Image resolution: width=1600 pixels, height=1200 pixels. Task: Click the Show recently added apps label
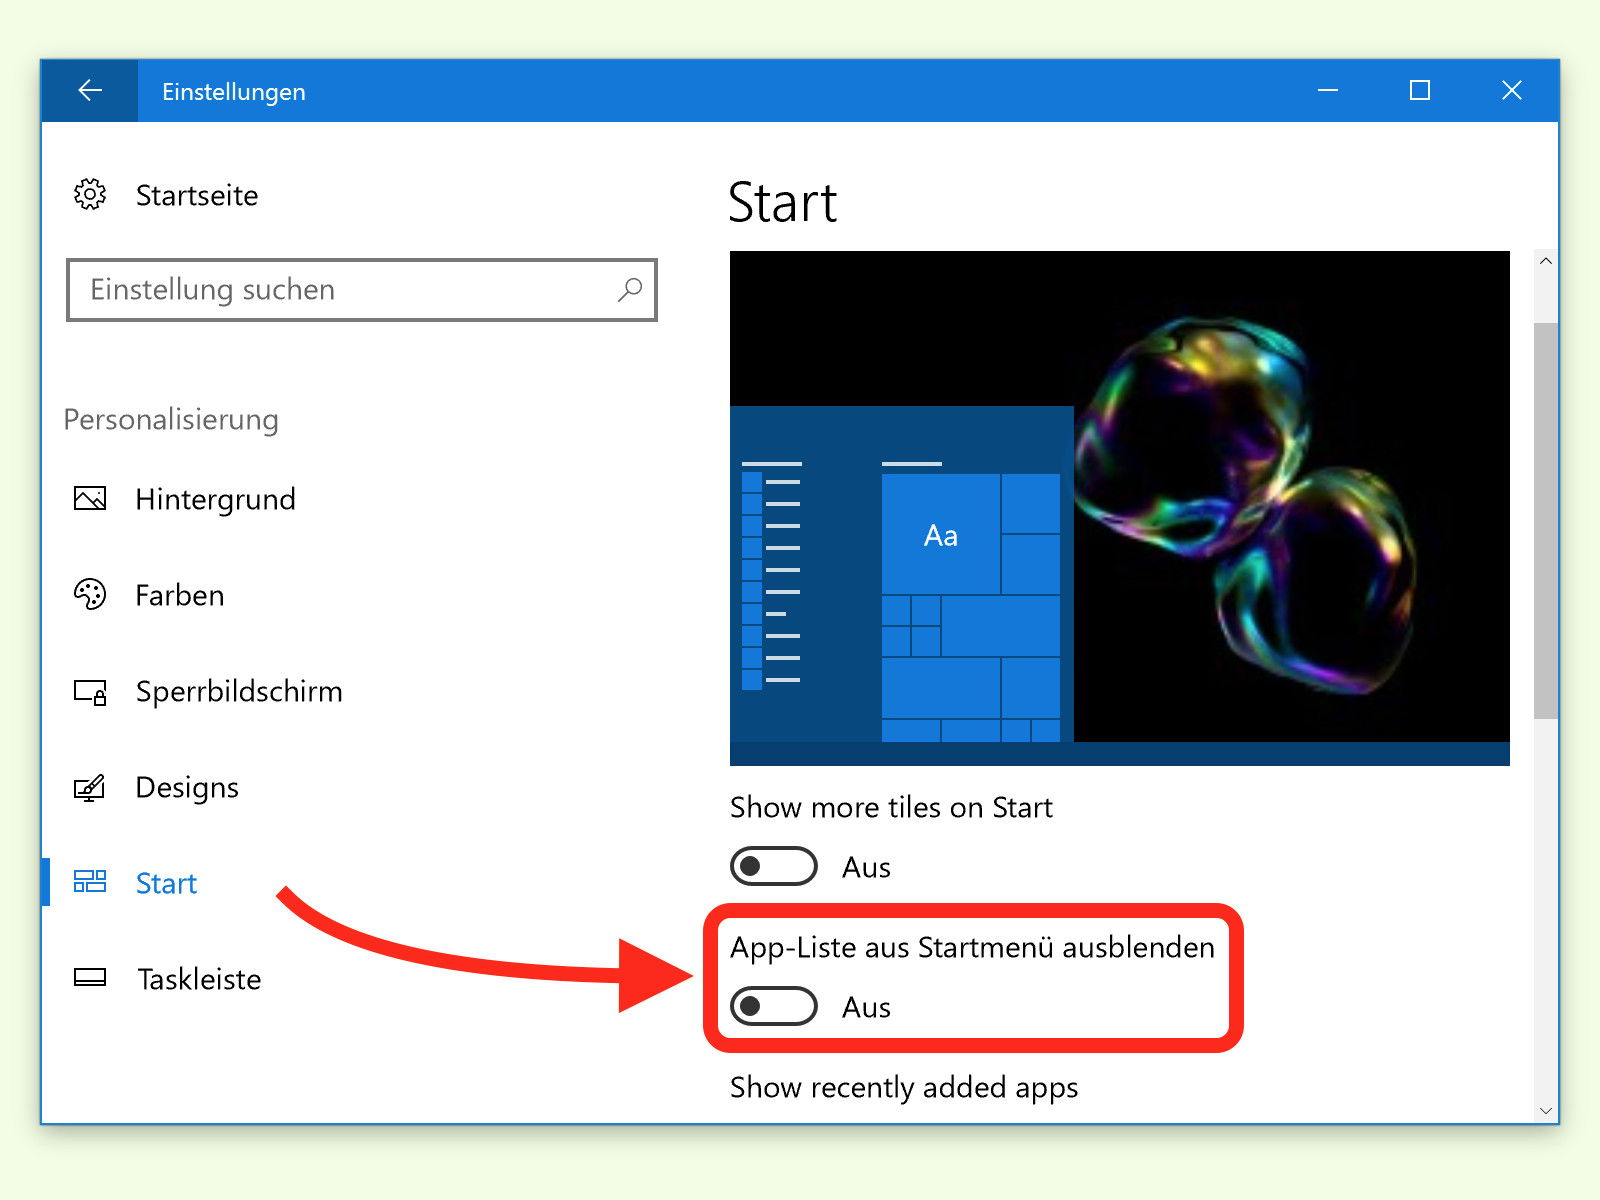coord(904,1087)
